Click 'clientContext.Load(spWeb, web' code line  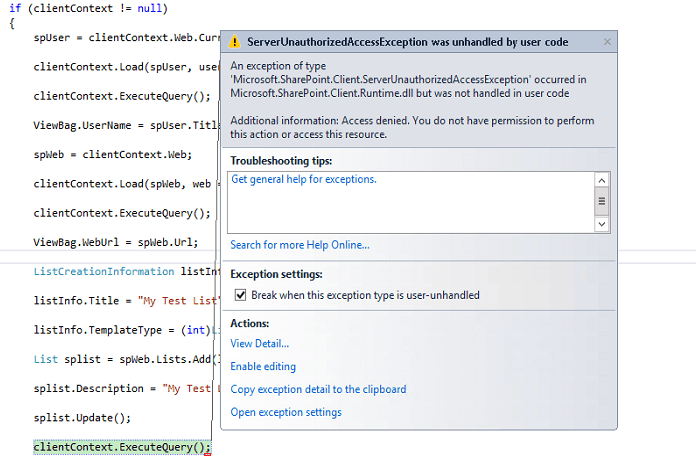(127, 184)
